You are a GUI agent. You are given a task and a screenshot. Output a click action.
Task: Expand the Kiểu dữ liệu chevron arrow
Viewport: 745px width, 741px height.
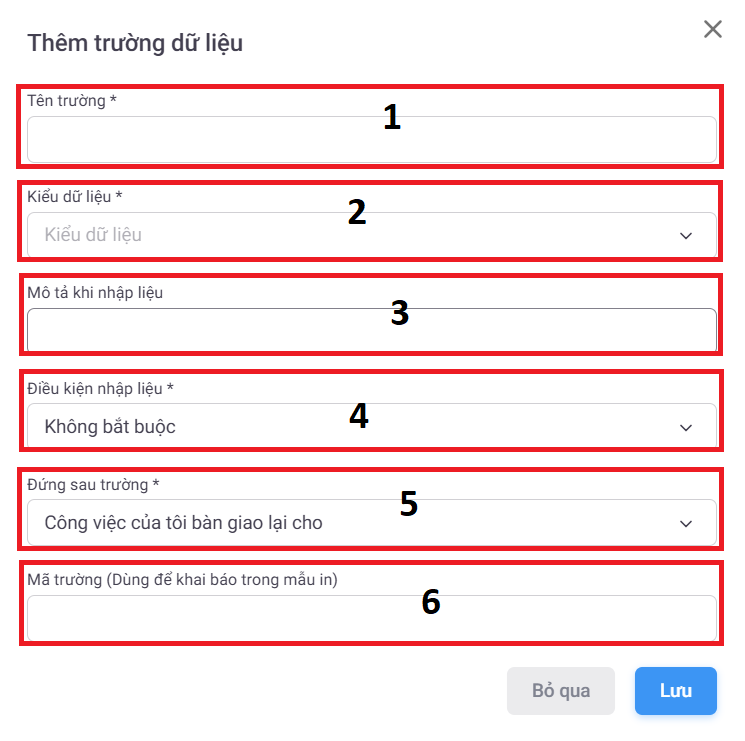(686, 236)
